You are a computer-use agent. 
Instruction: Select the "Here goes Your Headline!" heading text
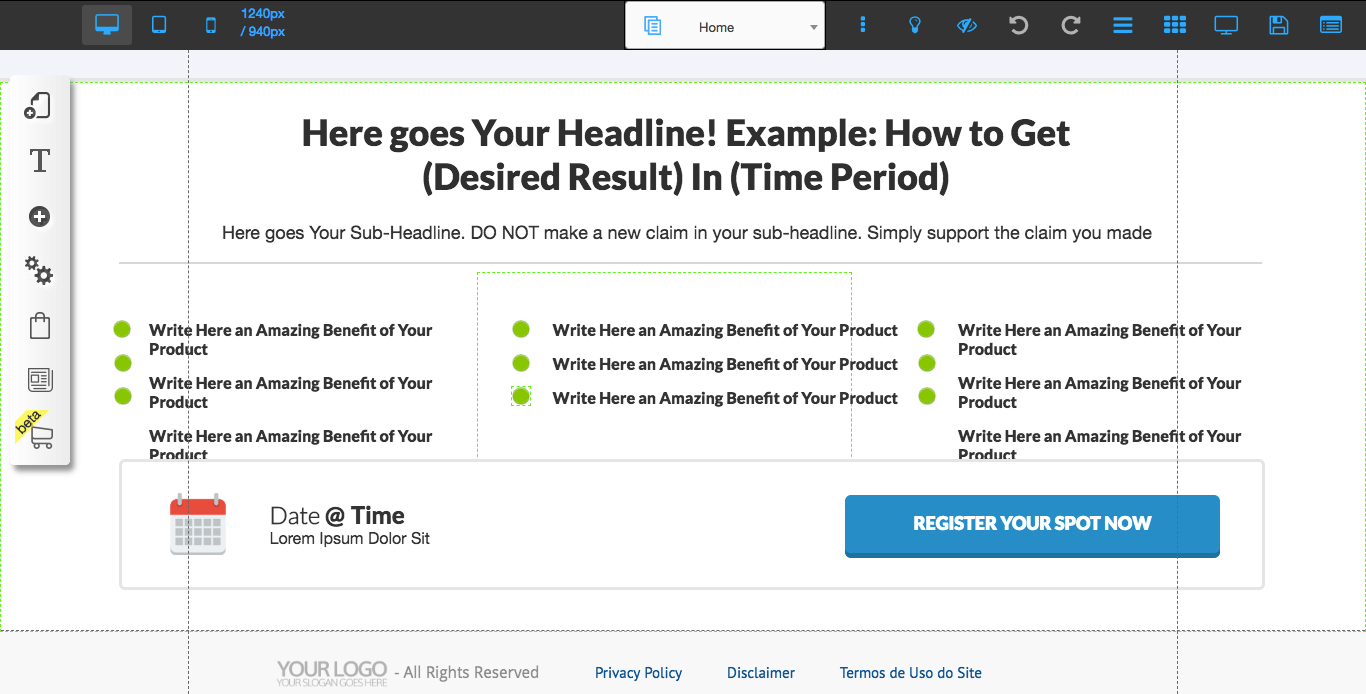pyautogui.click(x=686, y=155)
